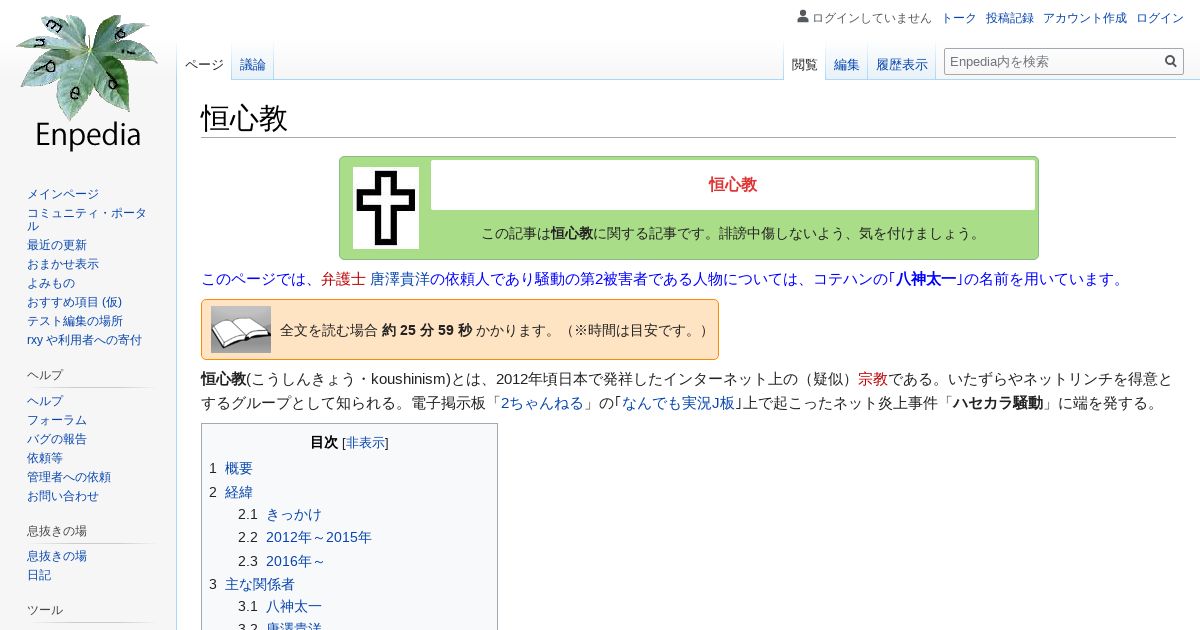Open the ヘルプ link below its section heading
The height and width of the screenshot is (630, 1200).
45,401
